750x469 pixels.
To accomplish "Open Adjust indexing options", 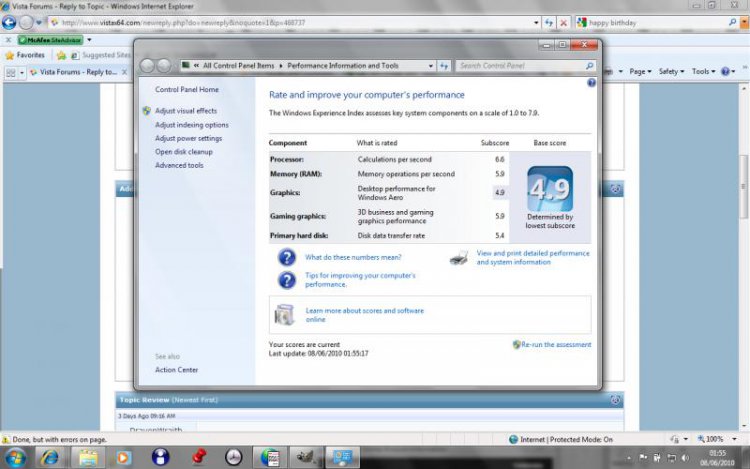I will (191, 125).
